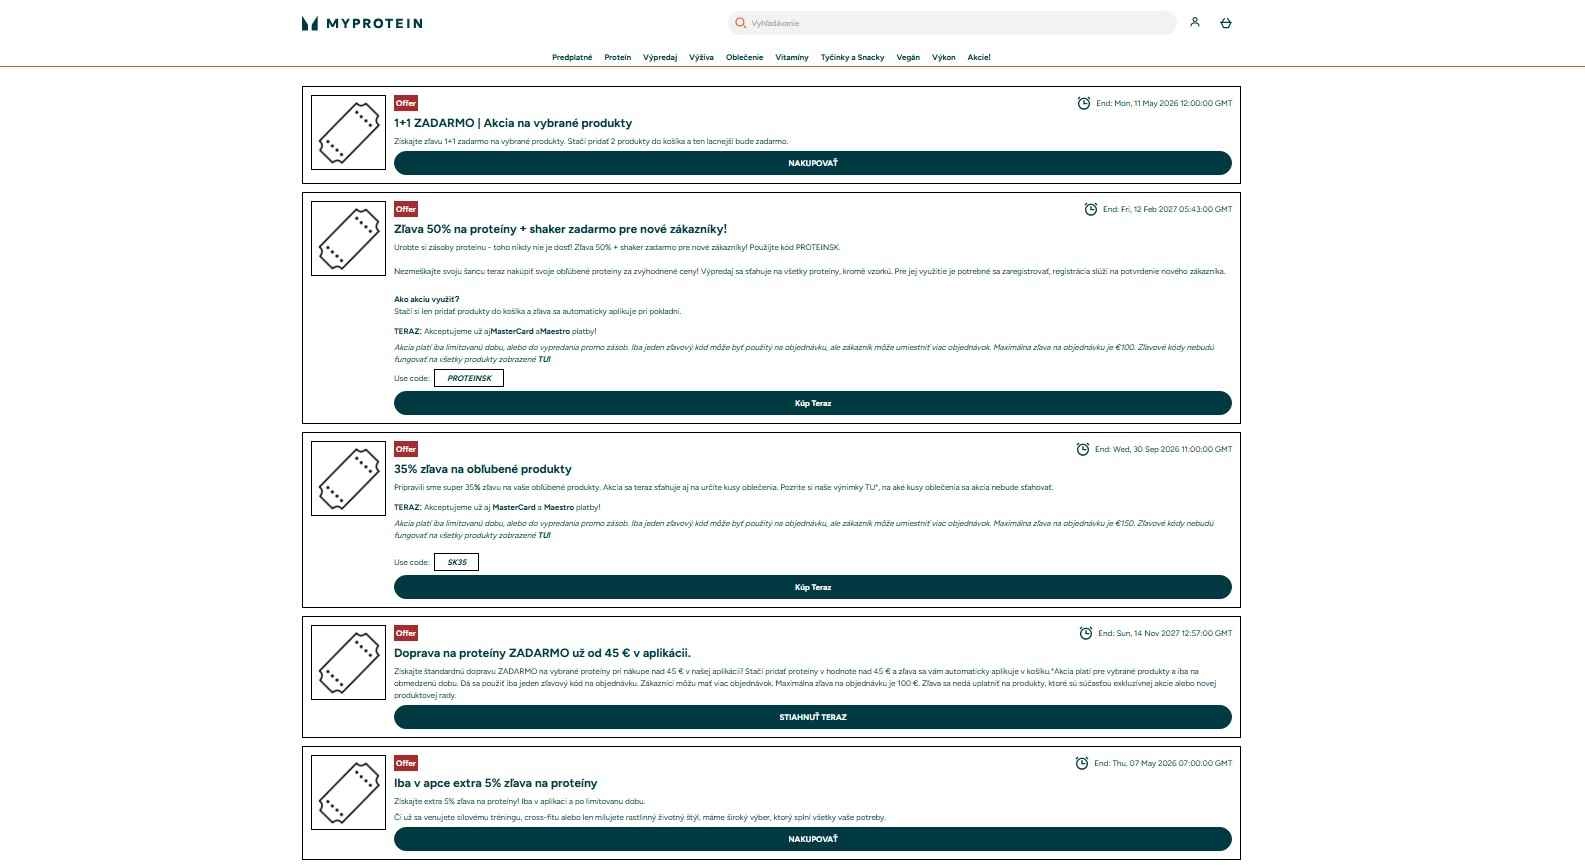This screenshot has height=865, width=1585.
Task: Click heading 1+1 ZADARMO | Akcia na vybrané produkty
Action: click(513, 123)
